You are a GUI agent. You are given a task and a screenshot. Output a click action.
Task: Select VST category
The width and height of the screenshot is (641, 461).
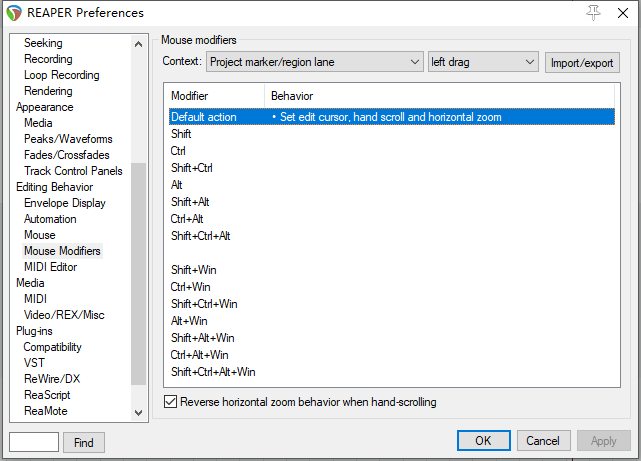pyautogui.click(x=34, y=363)
